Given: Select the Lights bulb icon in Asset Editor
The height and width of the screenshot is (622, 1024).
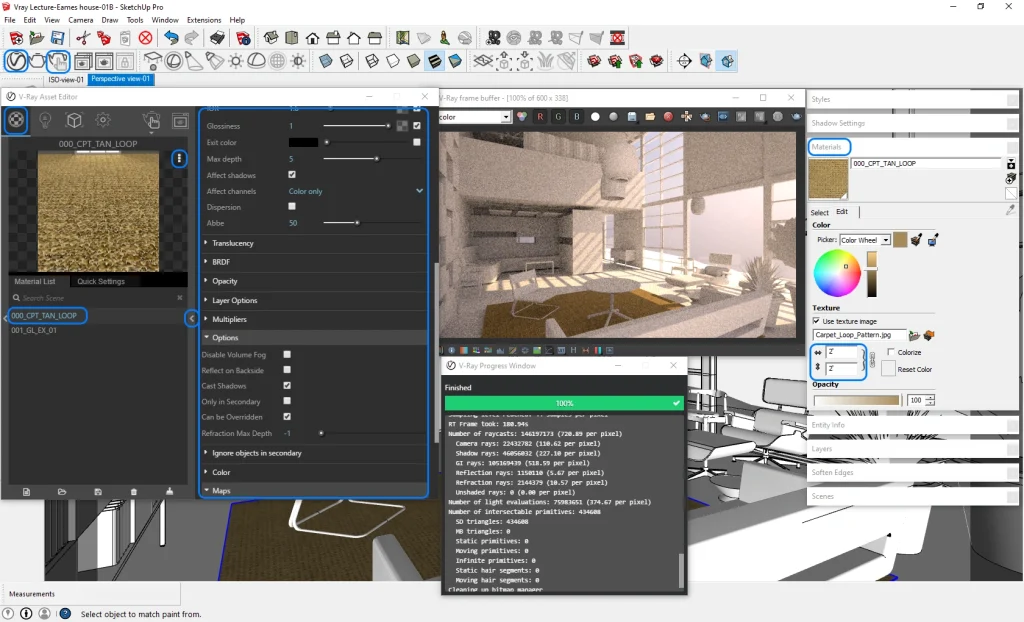Looking at the screenshot, I should pos(44,120).
